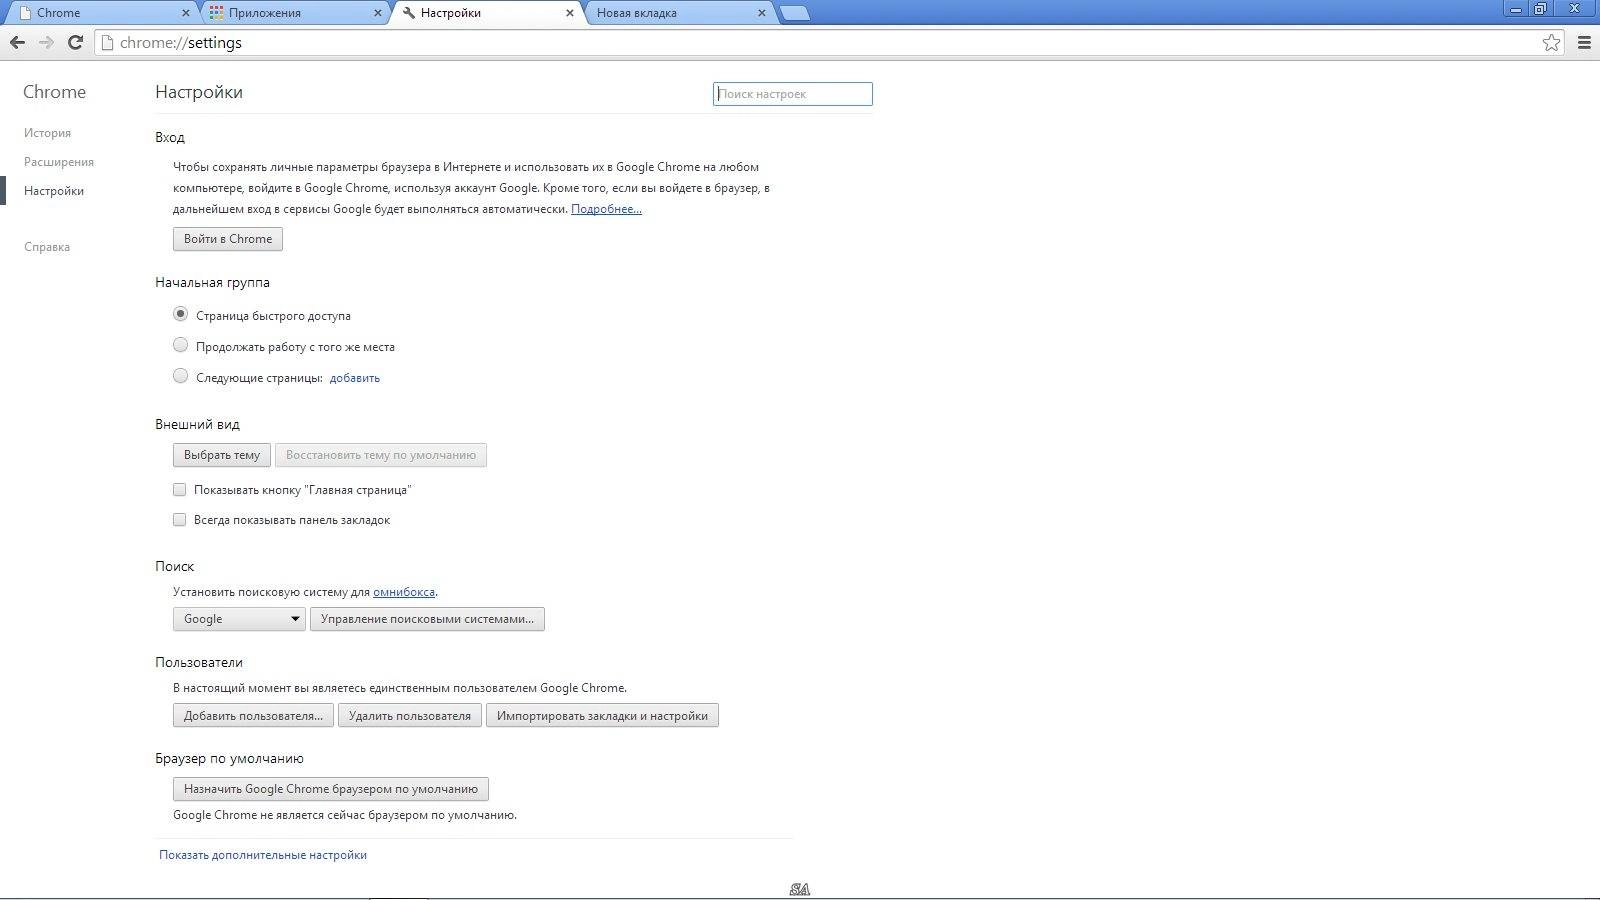The image size is (1600, 900).
Task: Click Назначить Google Chrome браузером по умолчанию
Action: coord(331,789)
